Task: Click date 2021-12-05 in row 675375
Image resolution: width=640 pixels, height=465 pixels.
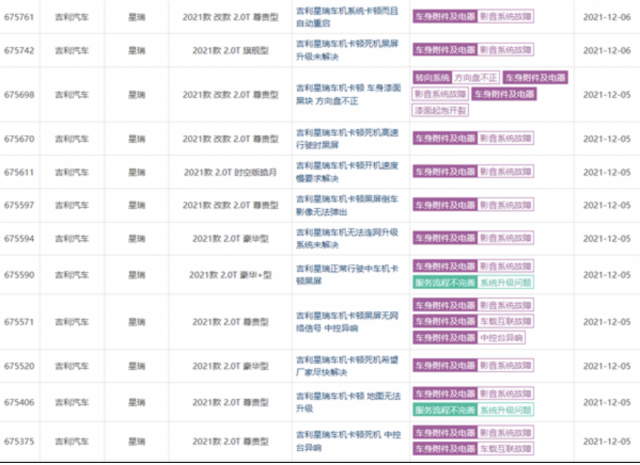Action: (x=607, y=441)
